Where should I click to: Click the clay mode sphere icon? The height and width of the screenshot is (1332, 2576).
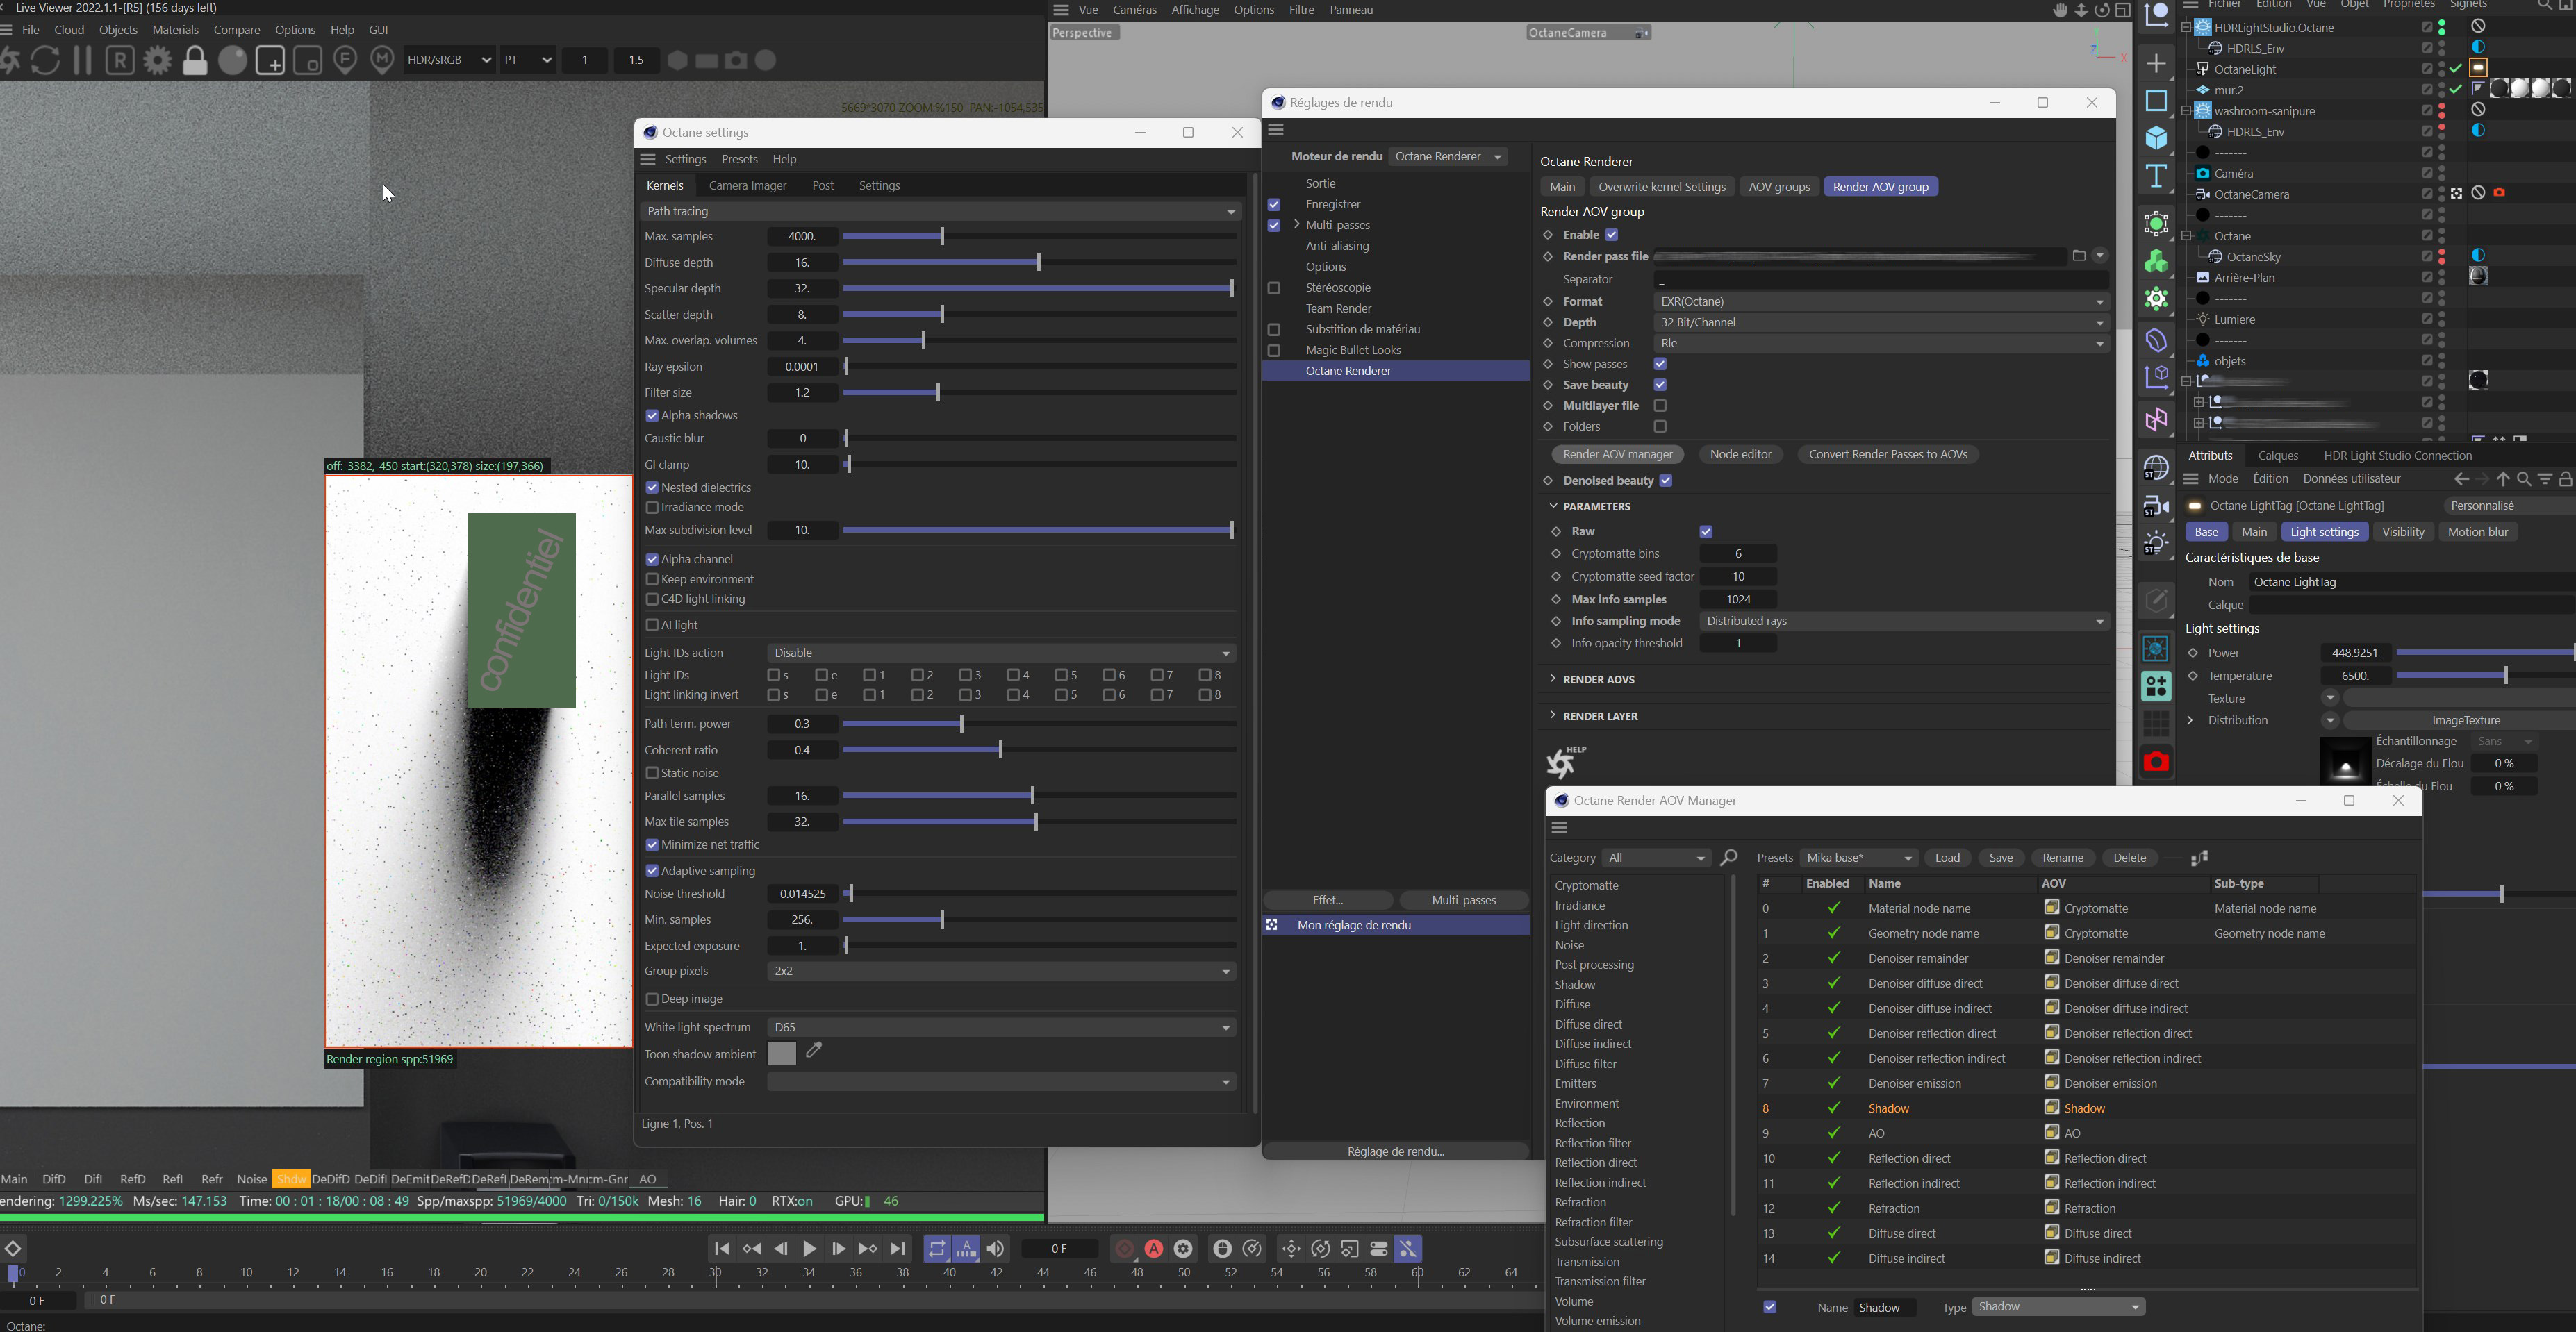coord(233,61)
